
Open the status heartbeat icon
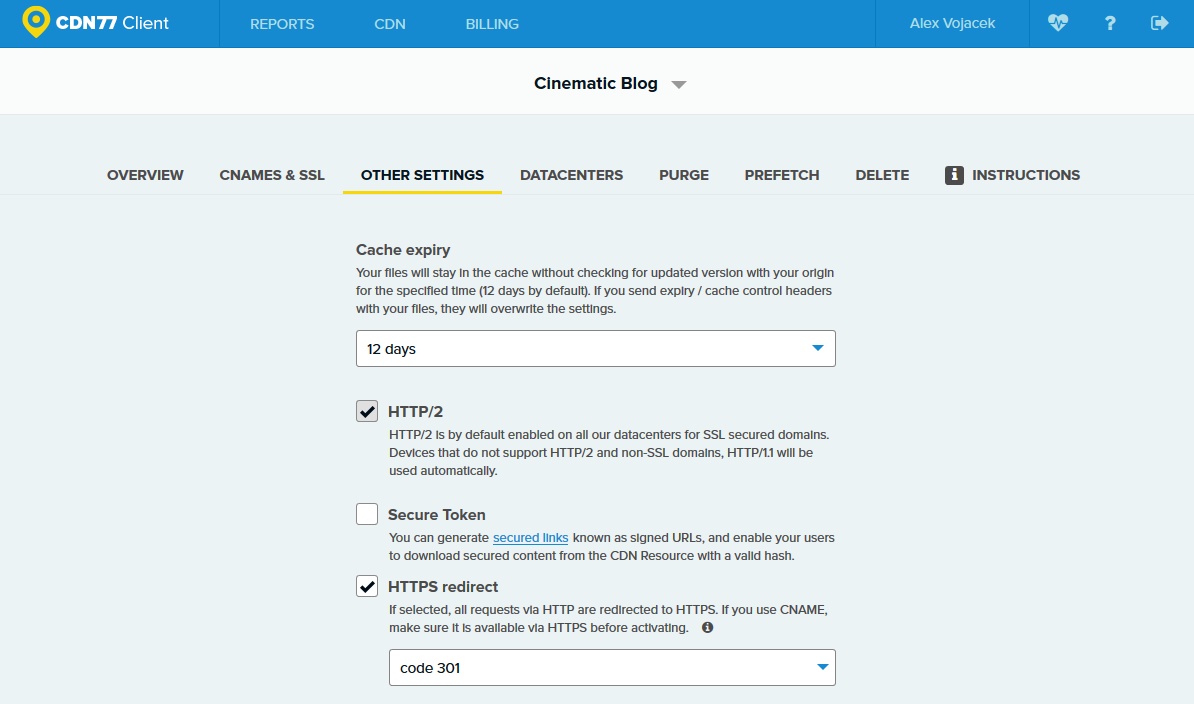[1058, 23]
